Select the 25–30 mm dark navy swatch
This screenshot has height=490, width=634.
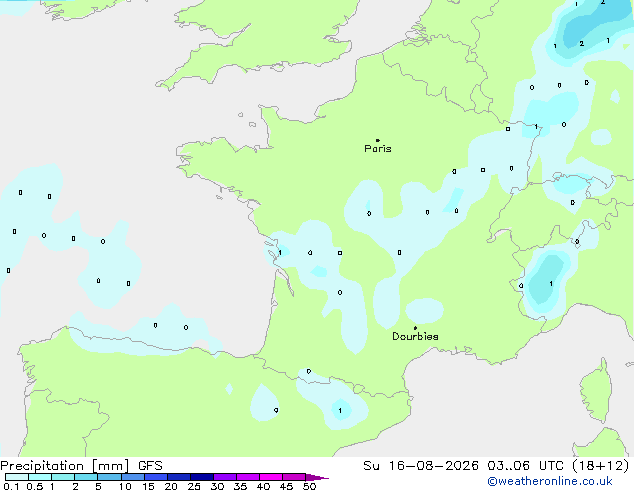click(x=202, y=477)
